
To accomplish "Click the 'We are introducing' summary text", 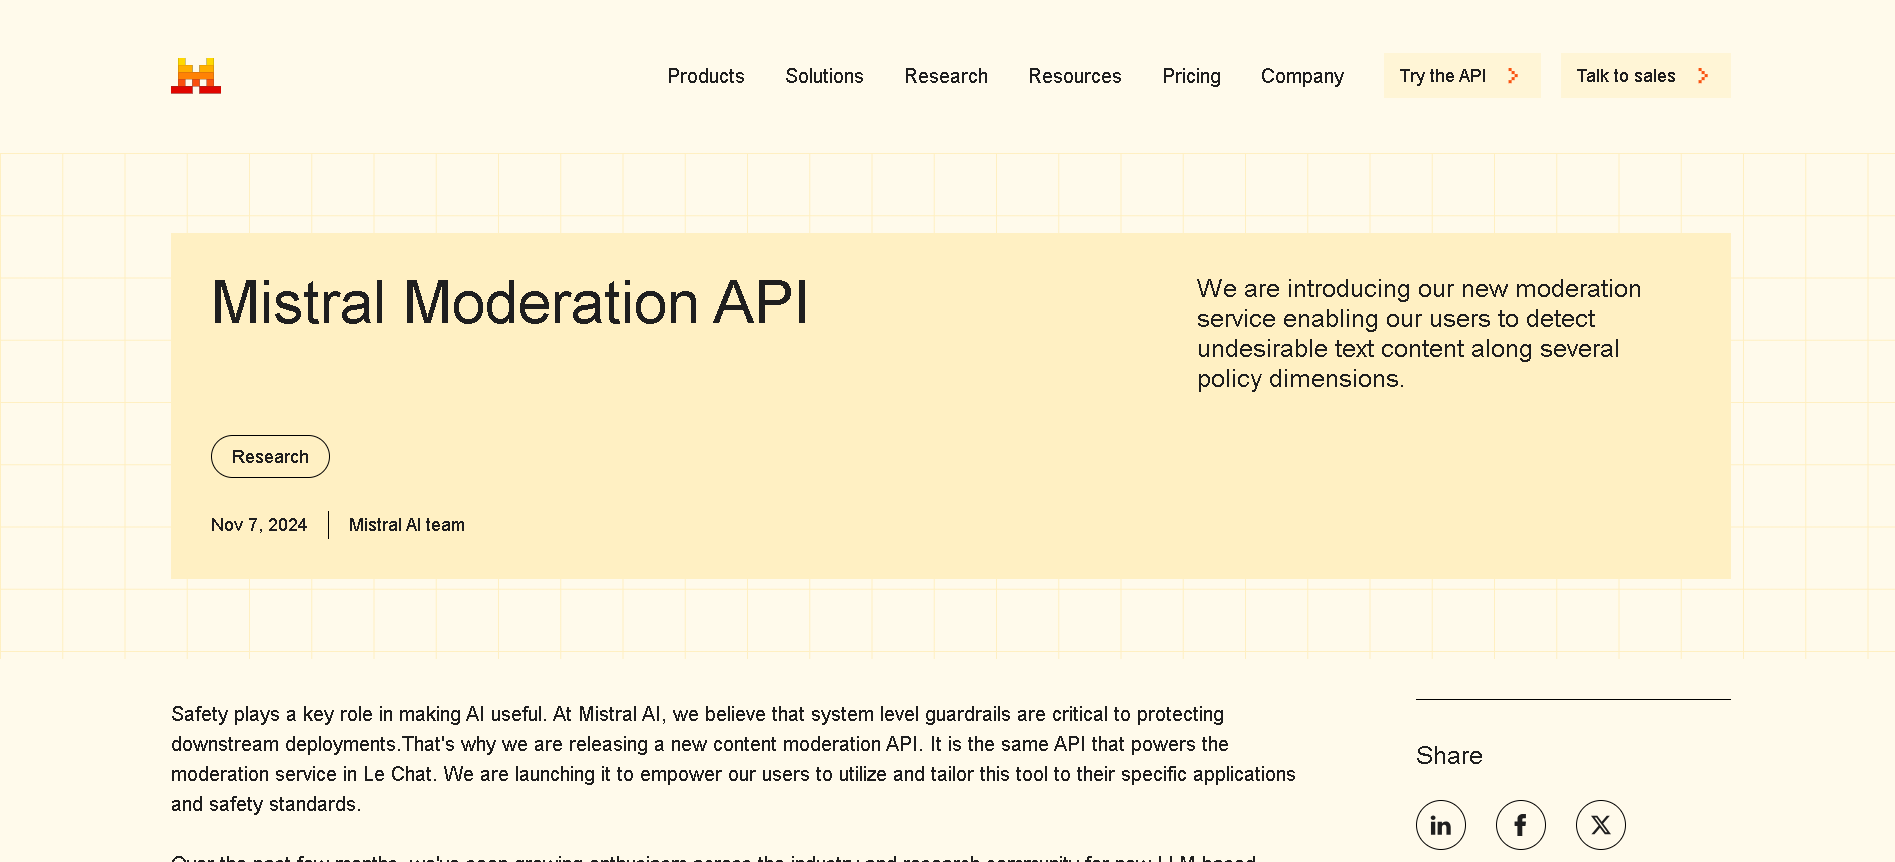I will click(1418, 334).
